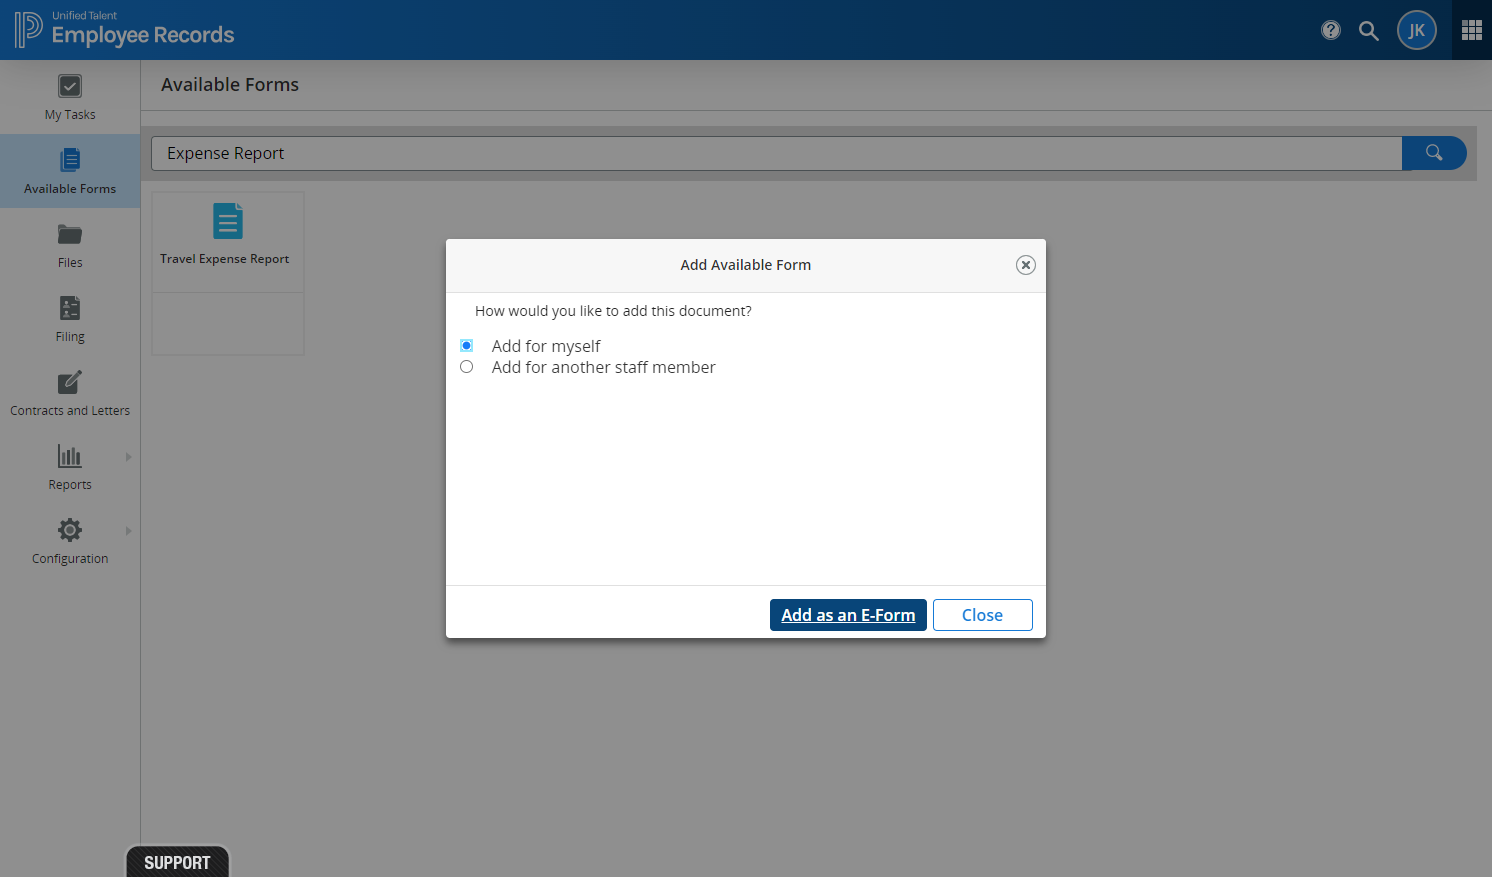The width and height of the screenshot is (1492, 877).
Task: Open the Reports chart icon
Action: tap(70, 456)
